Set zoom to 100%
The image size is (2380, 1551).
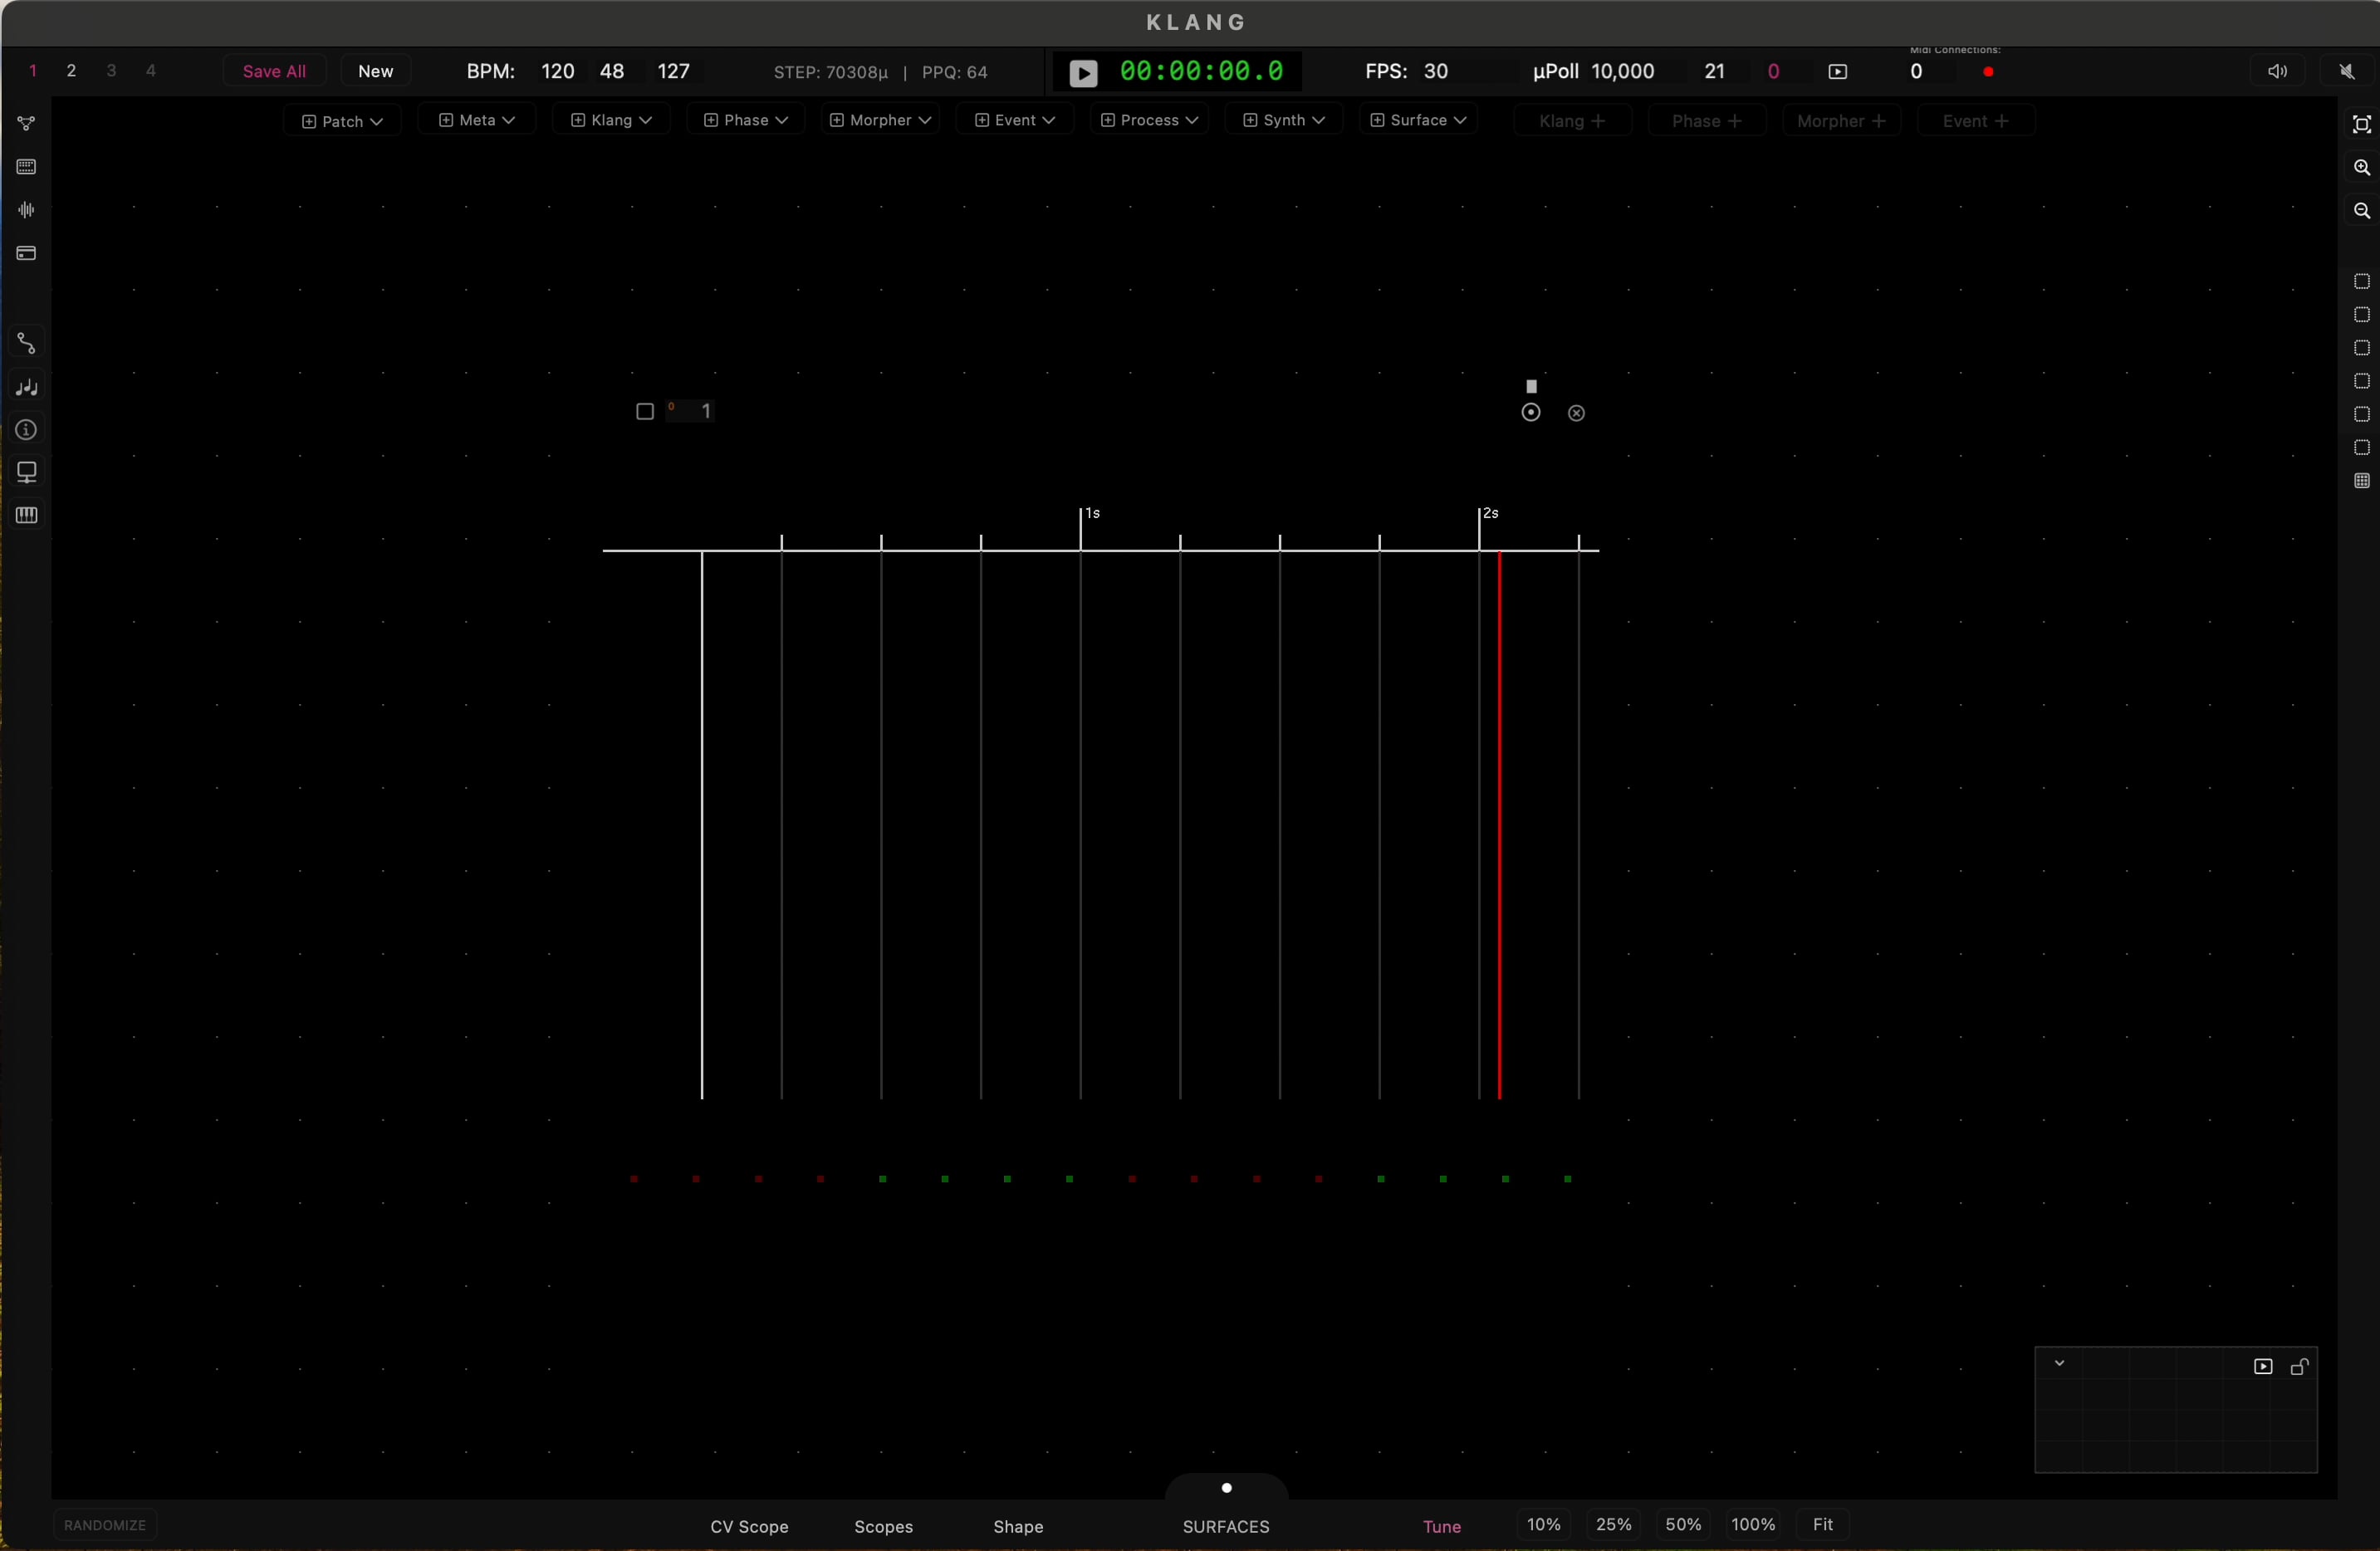pyautogui.click(x=1753, y=1525)
